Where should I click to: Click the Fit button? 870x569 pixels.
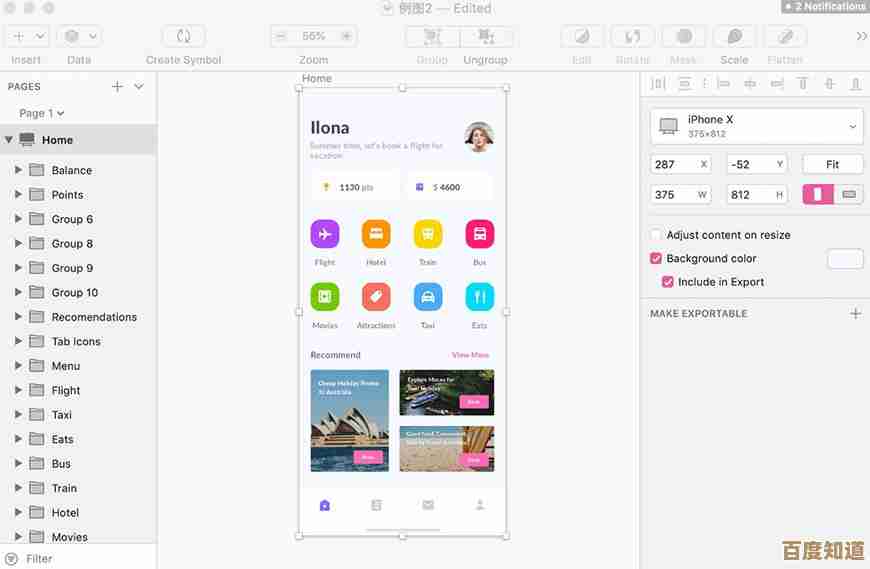(x=832, y=164)
